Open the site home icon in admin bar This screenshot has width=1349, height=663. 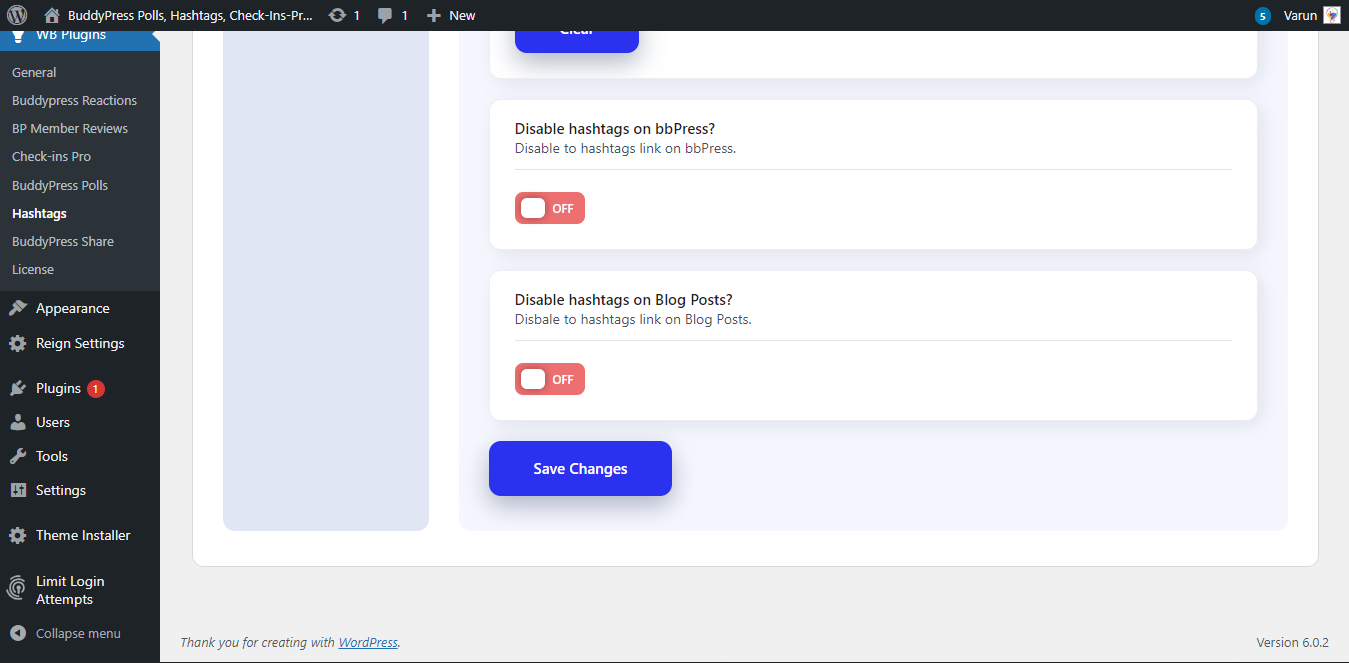[x=52, y=15]
